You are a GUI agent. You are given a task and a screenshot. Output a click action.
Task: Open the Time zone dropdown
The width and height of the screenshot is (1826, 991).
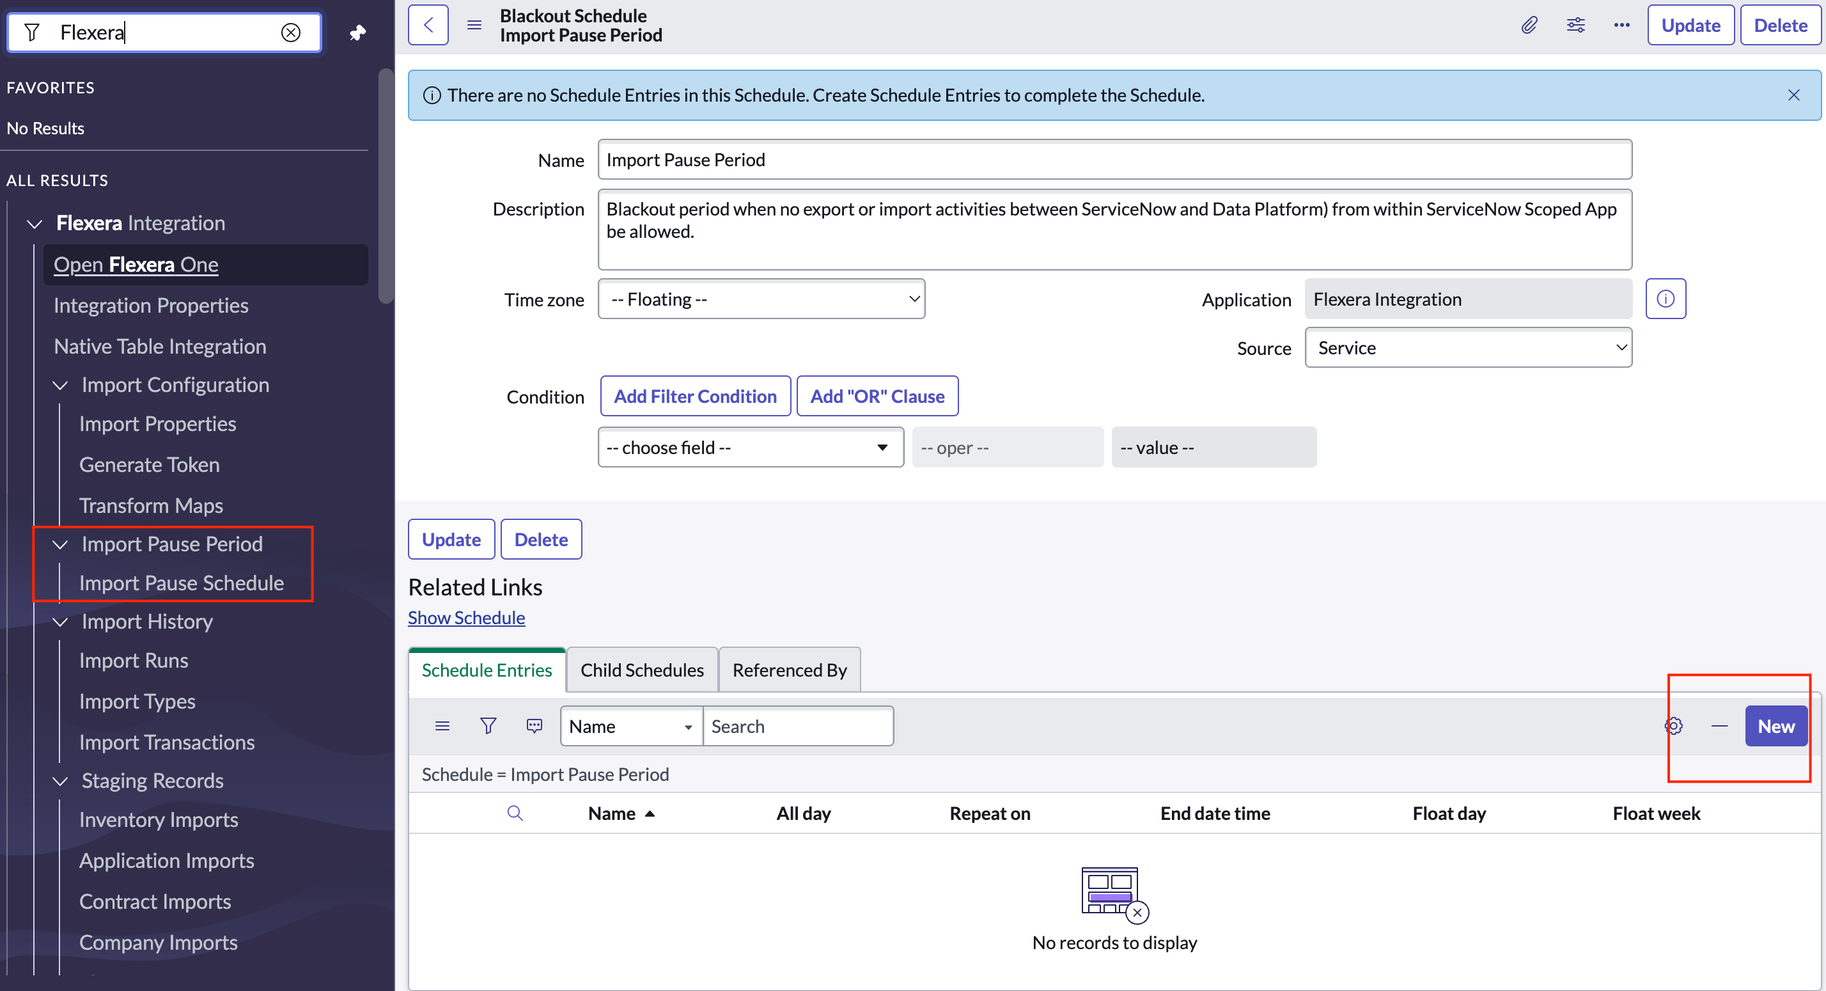pos(761,299)
